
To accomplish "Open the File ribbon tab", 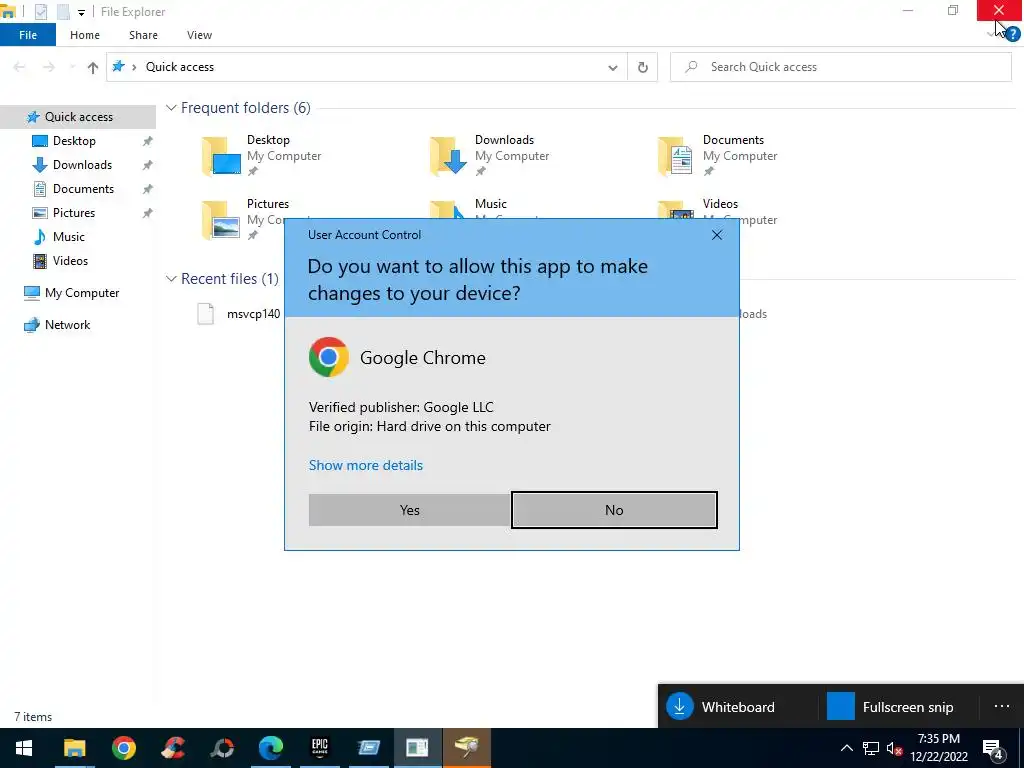I will [x=28, y=35].
